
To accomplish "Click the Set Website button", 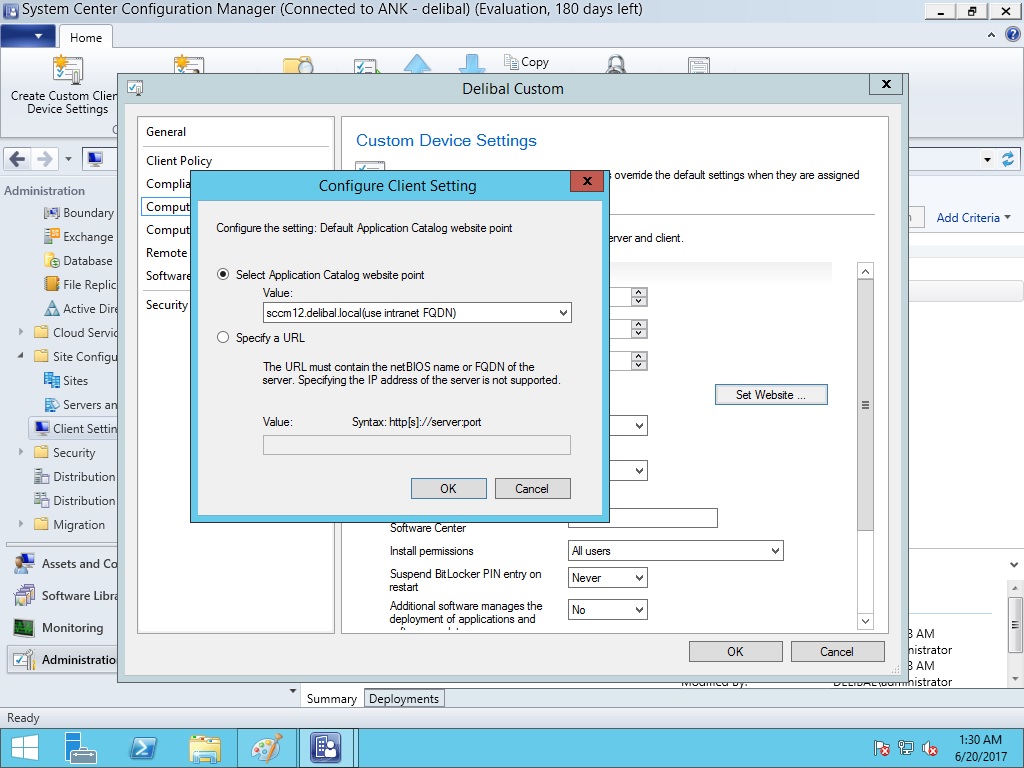I will pyautogui.click(x=771, y=395).
